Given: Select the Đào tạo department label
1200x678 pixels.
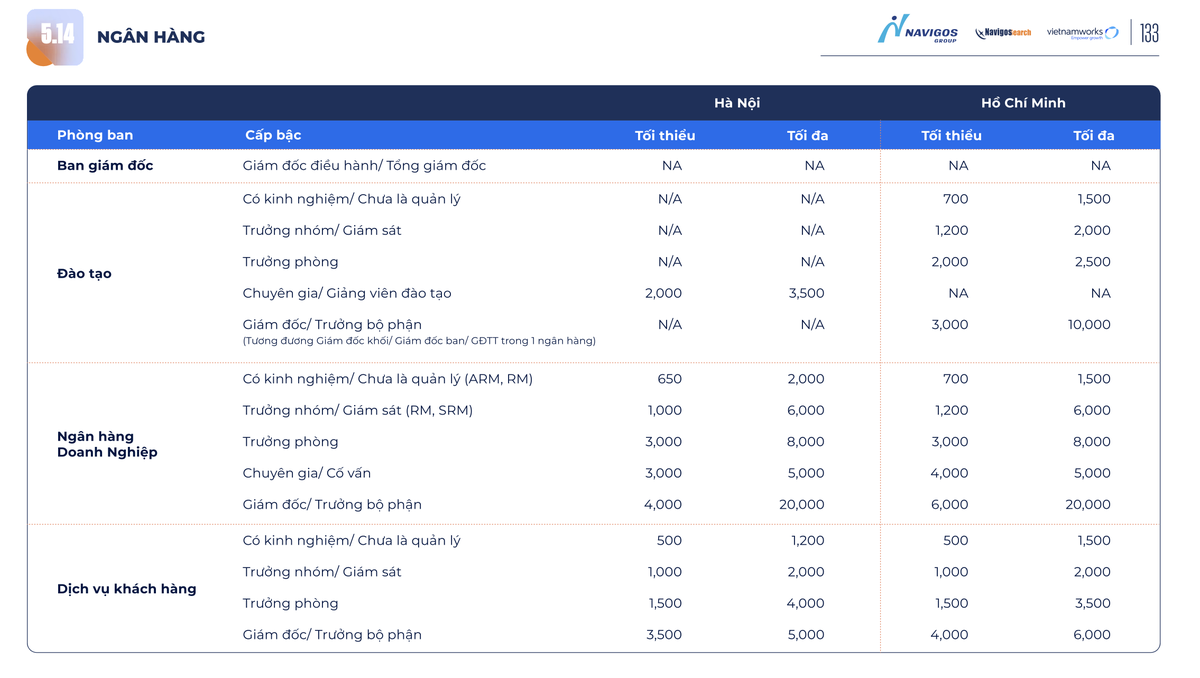Looking at the screenshot, I should pos(84,274).
